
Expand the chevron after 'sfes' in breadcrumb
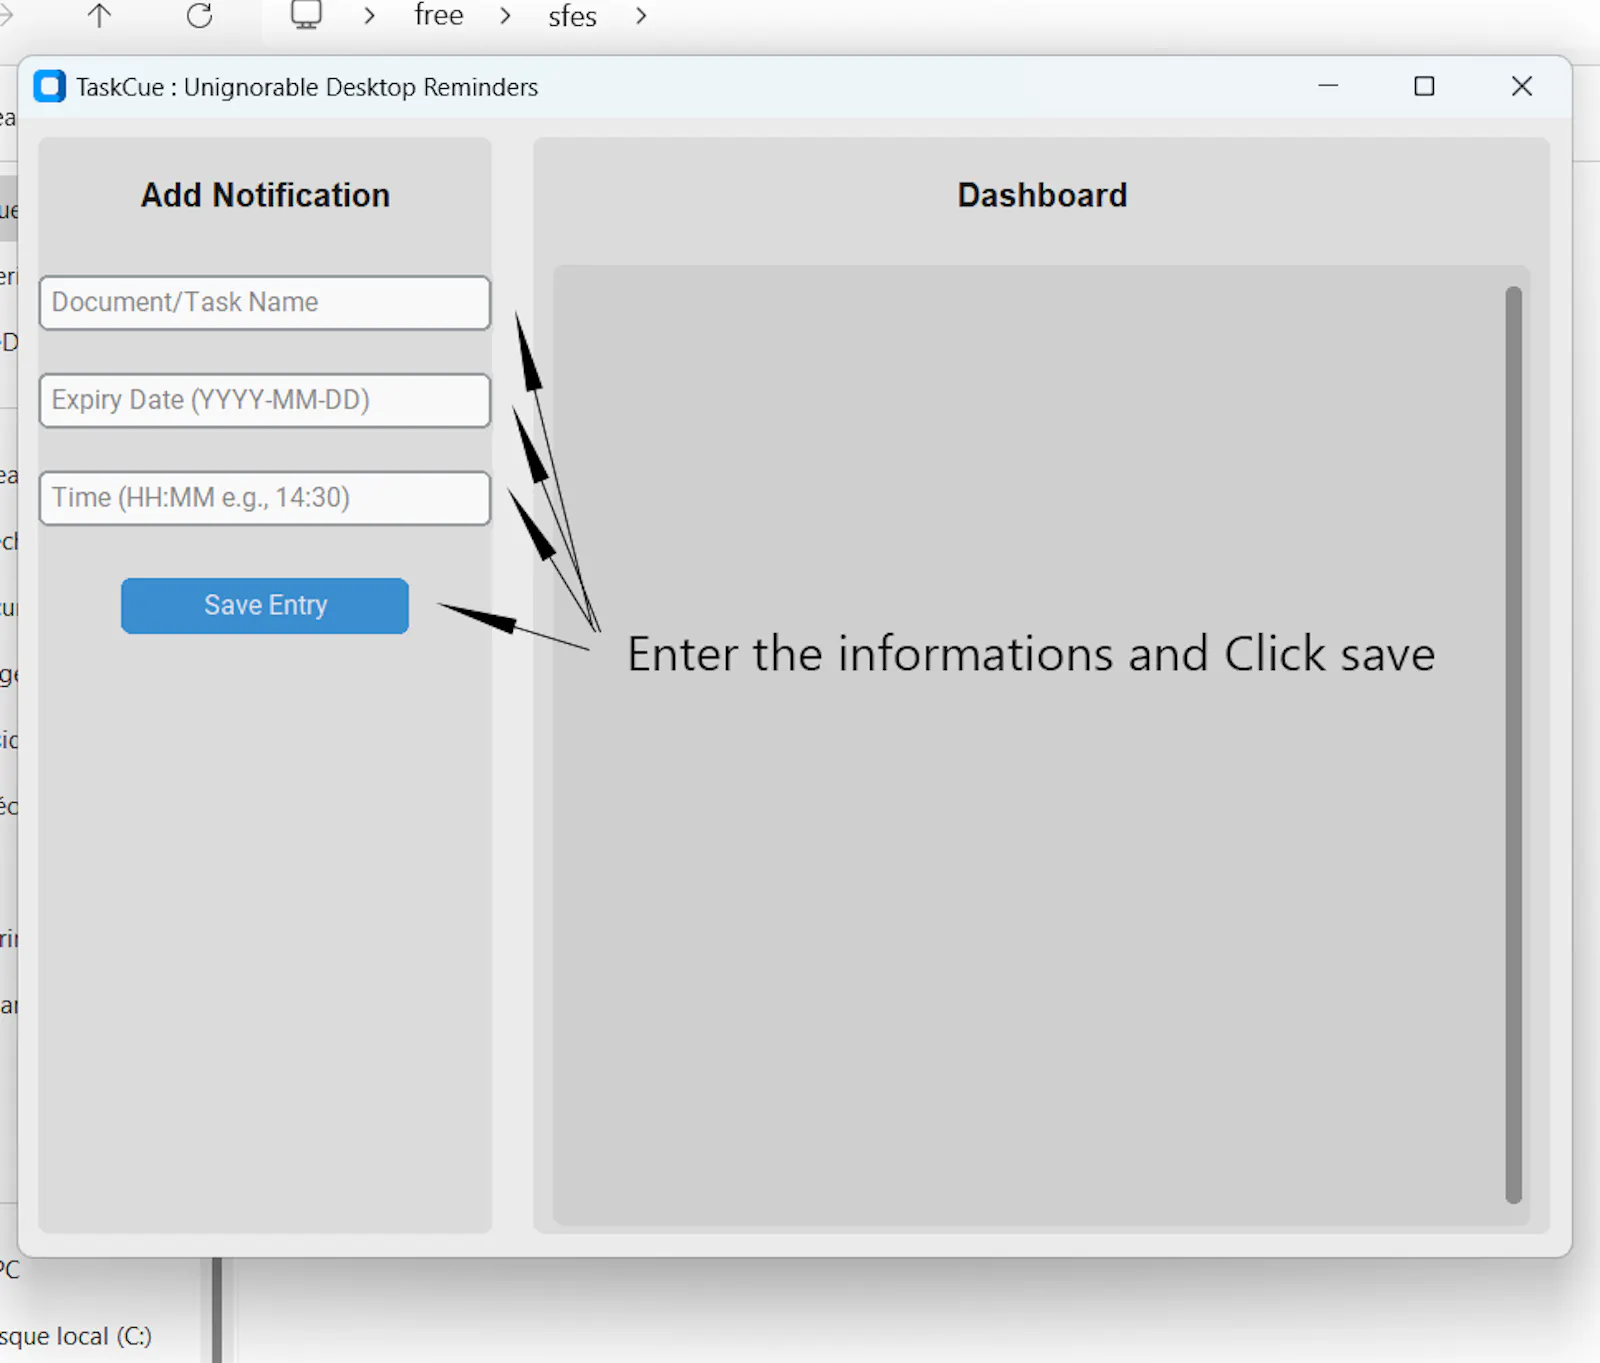tap(641, 16)
